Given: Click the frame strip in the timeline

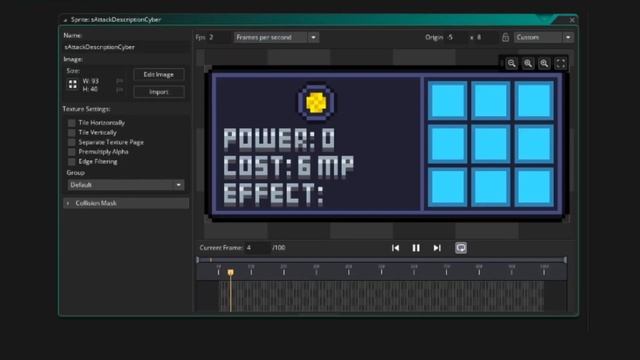Looking at the screenshot, I should point(382,296).
